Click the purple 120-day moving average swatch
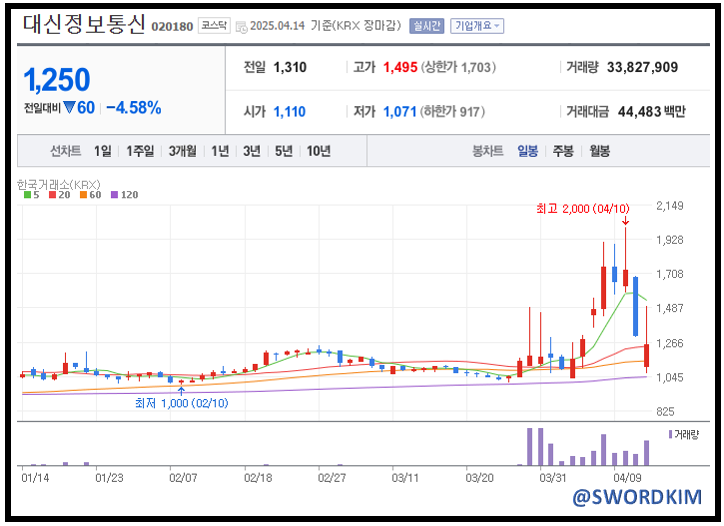This screenshot has width=724, height=526. tap(114, 195)
